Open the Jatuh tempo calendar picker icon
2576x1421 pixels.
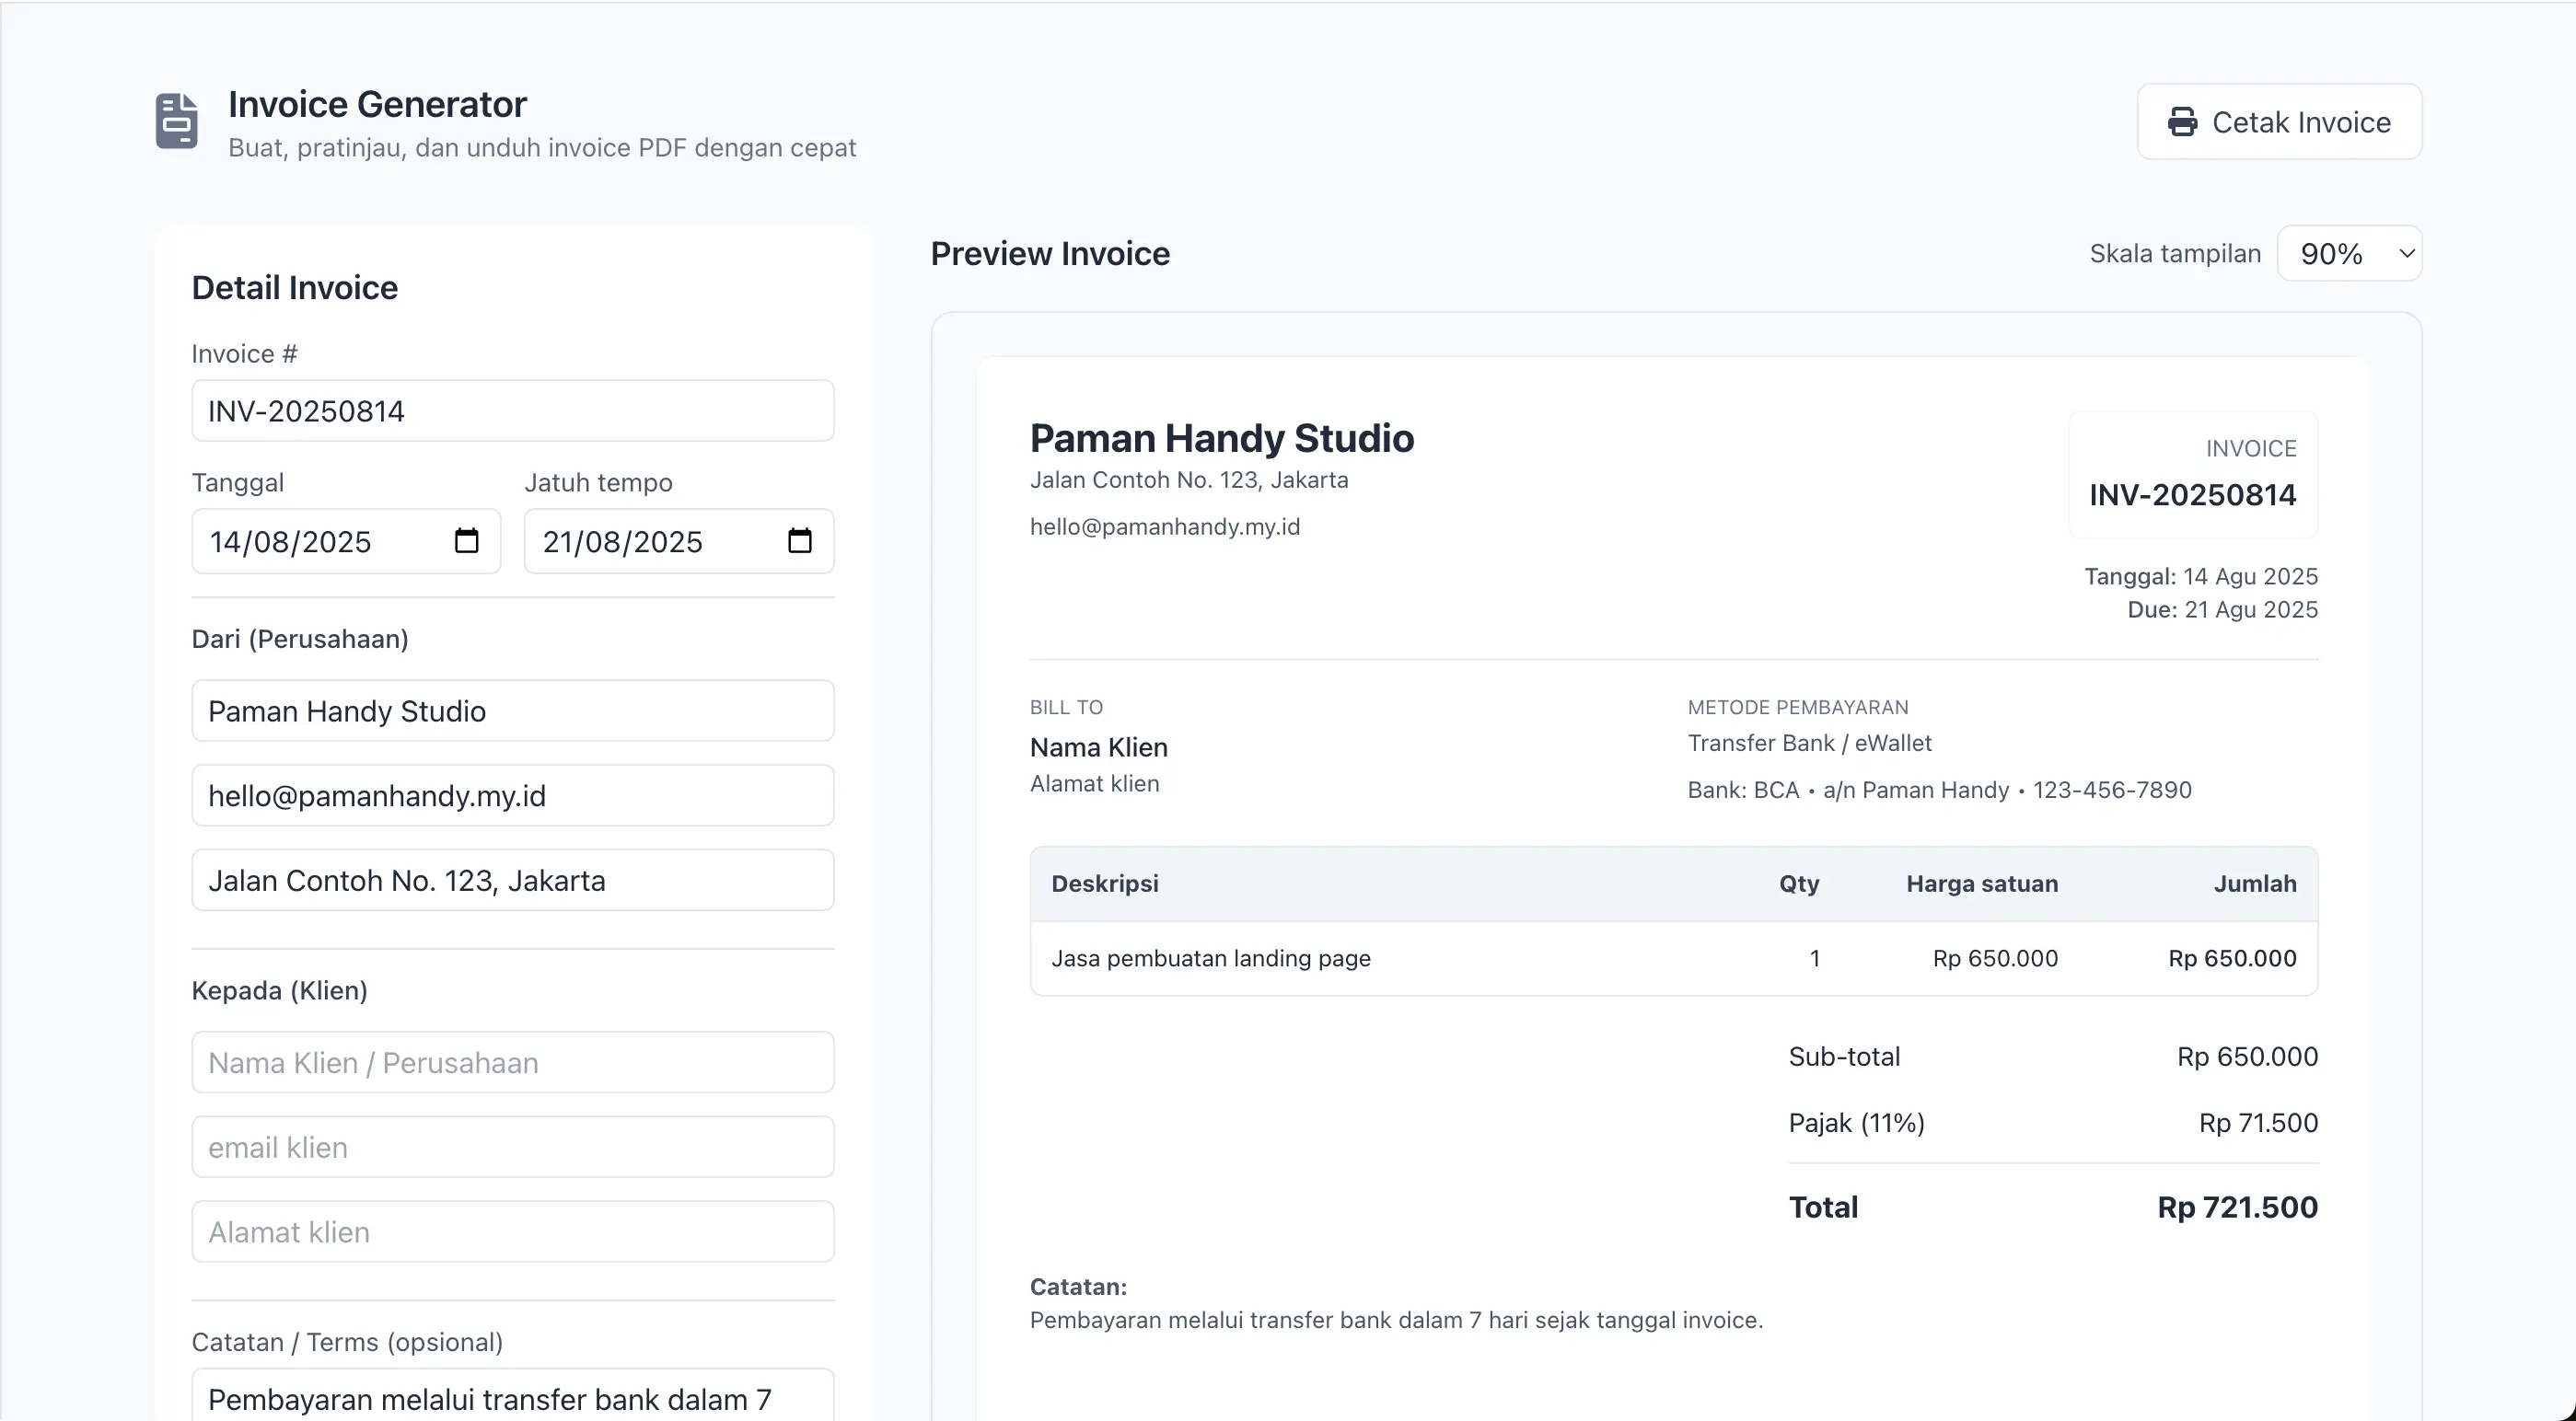(799, 541)
